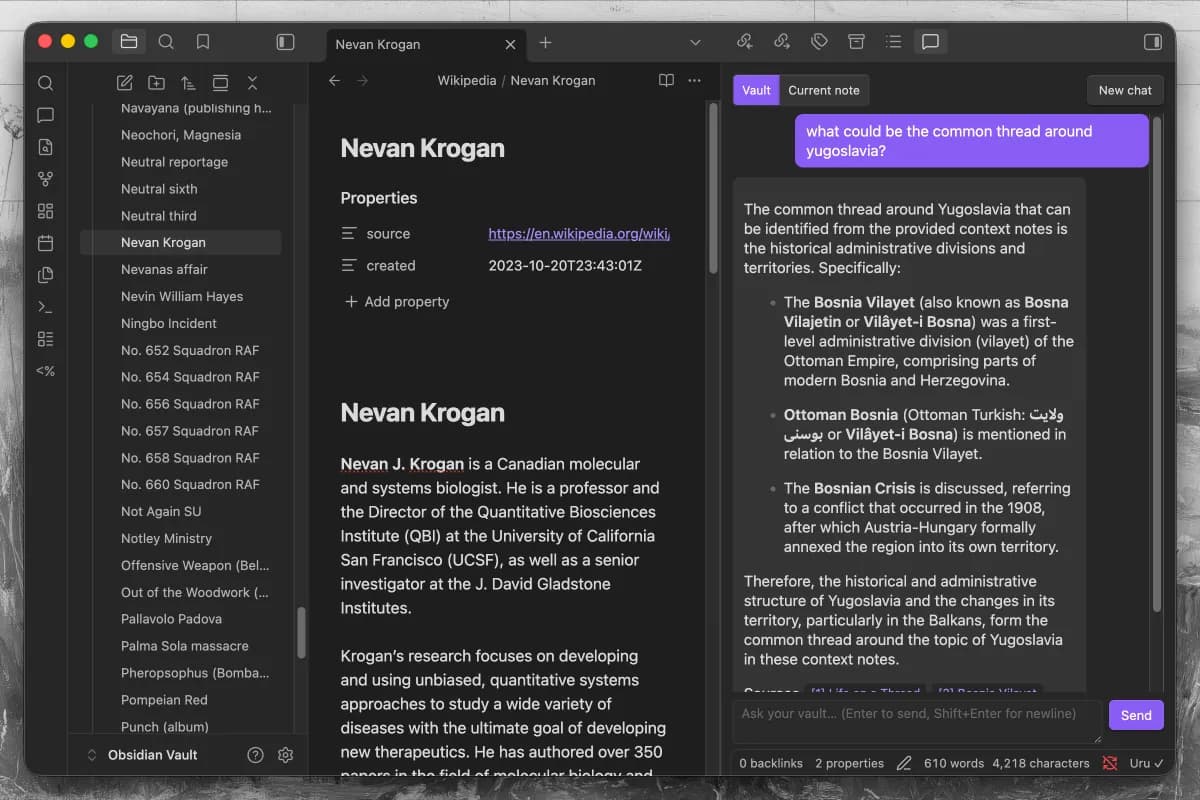Open the backlinks pane icon in right sidebar
Image resolution: width=1200 pixels, height=800 pixels.
744,42
